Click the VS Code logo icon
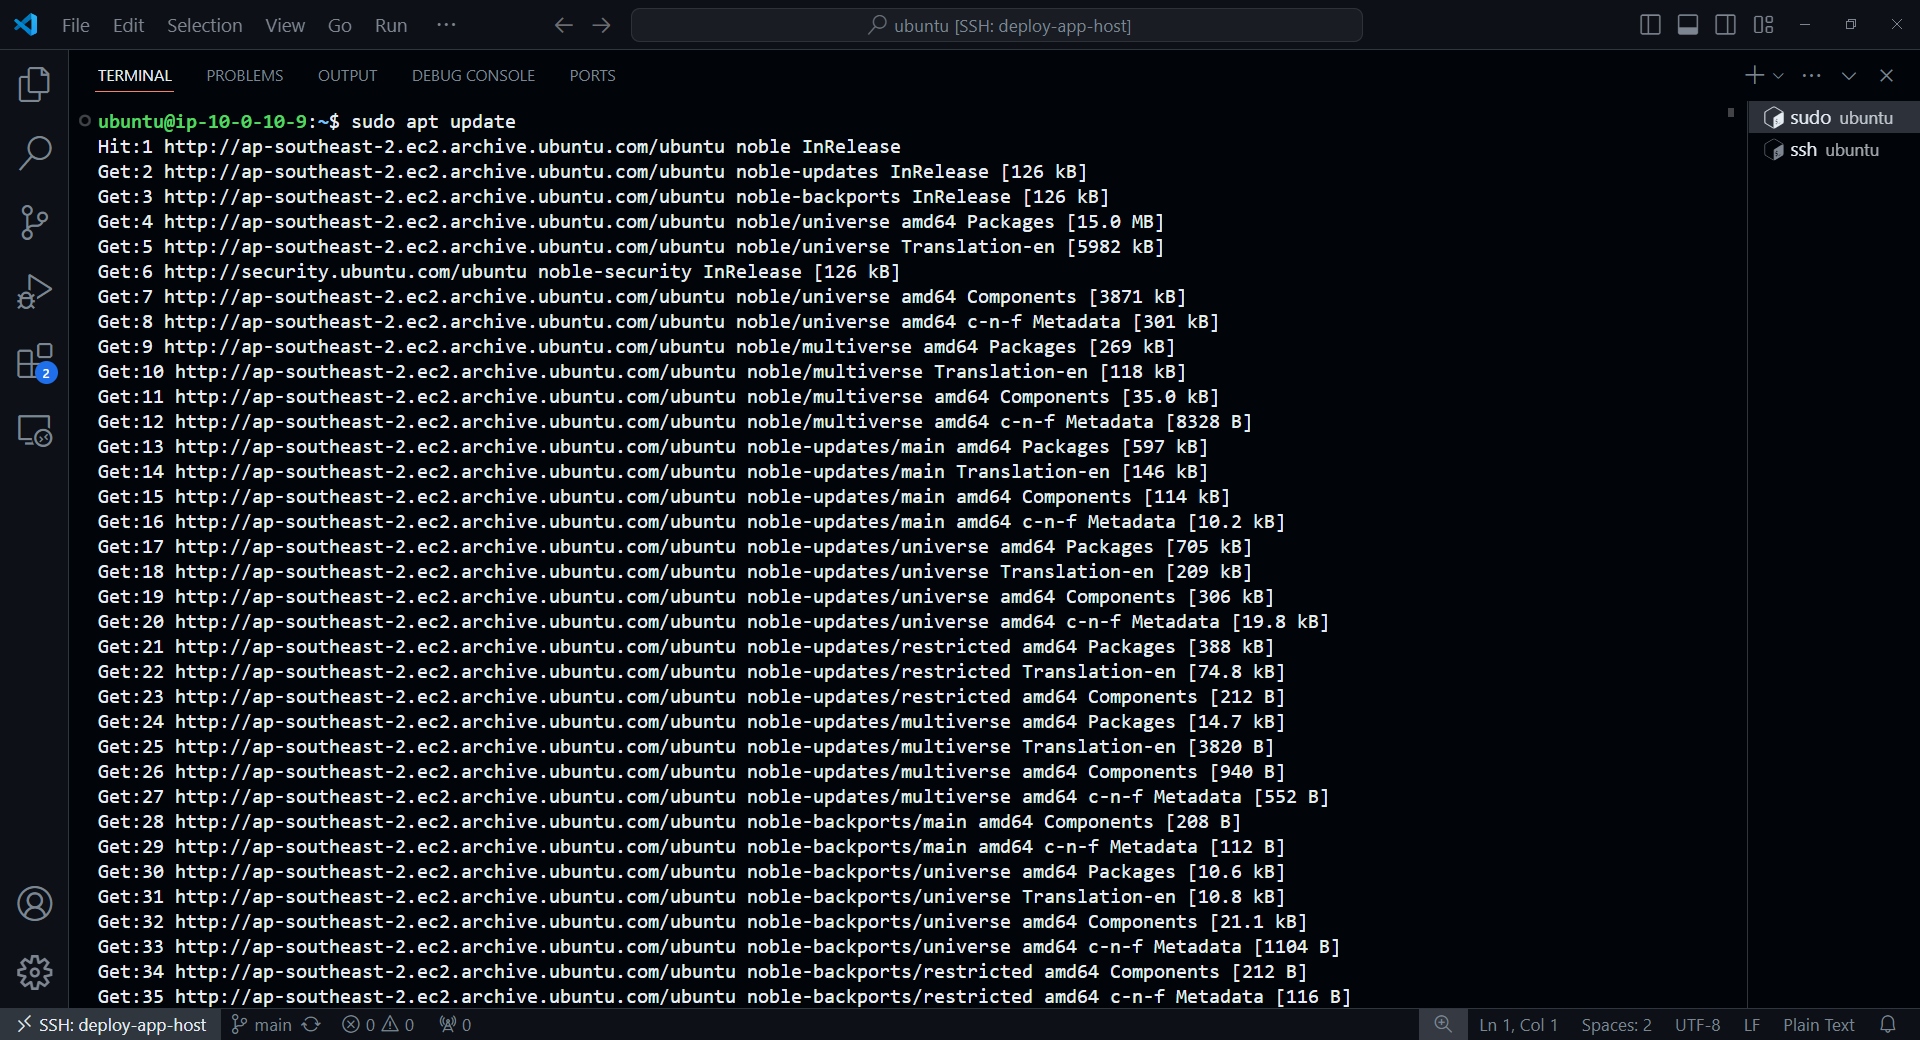 click(x=26, y=25)
